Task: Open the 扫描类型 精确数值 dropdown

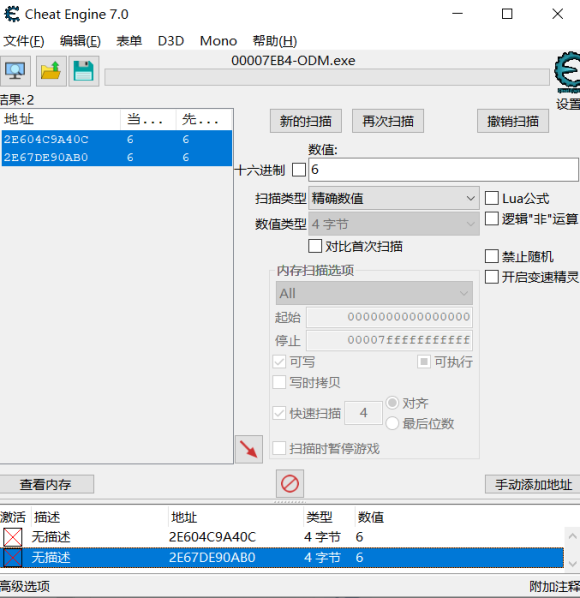Action: click(394, 198)
